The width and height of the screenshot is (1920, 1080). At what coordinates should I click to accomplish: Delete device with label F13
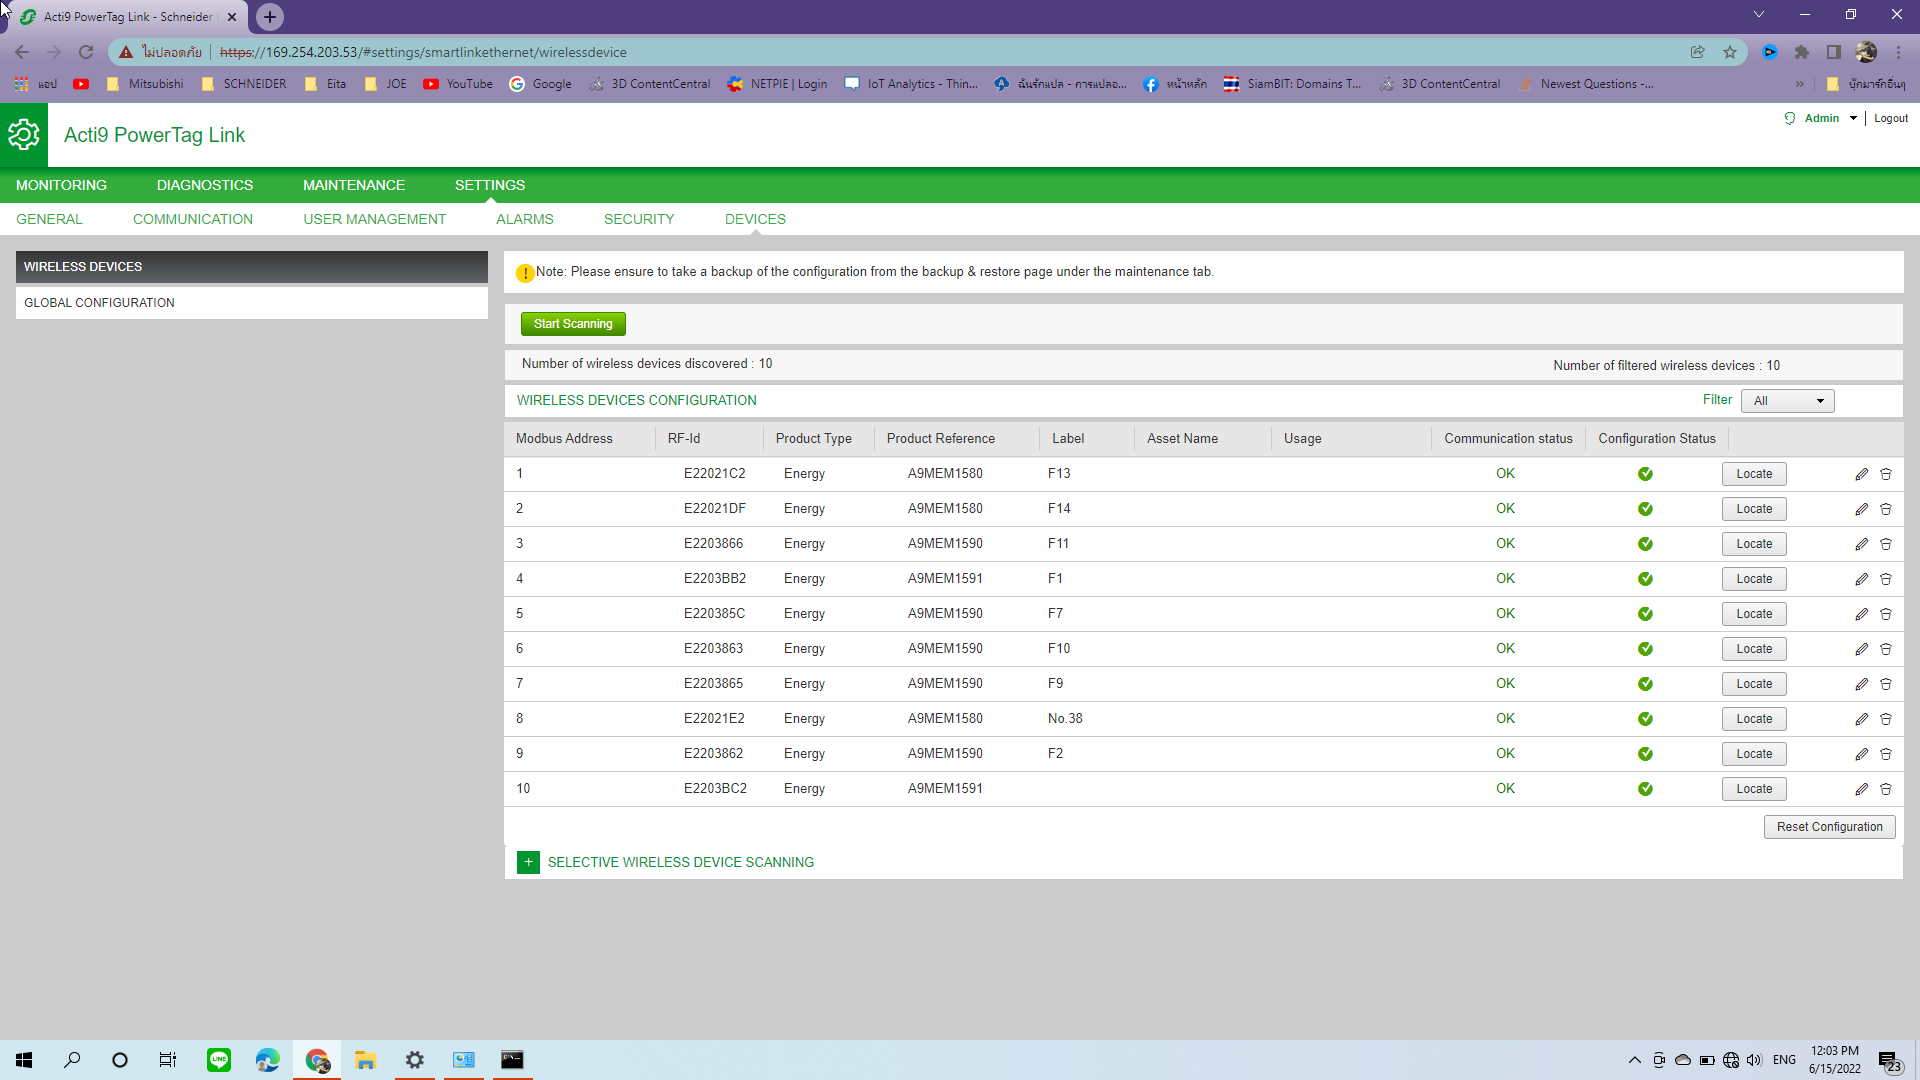[x=1886, y=474]
